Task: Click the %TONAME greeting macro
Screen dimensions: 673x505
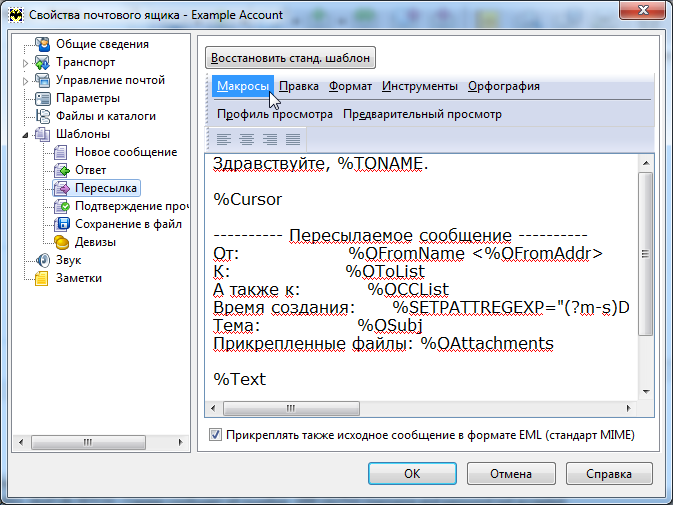Action: tap(380, 164)
